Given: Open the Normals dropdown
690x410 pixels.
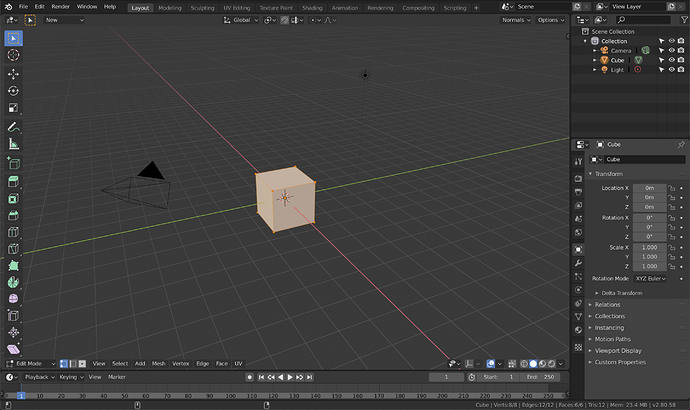Looking at the screenshot, I should 516,20.
